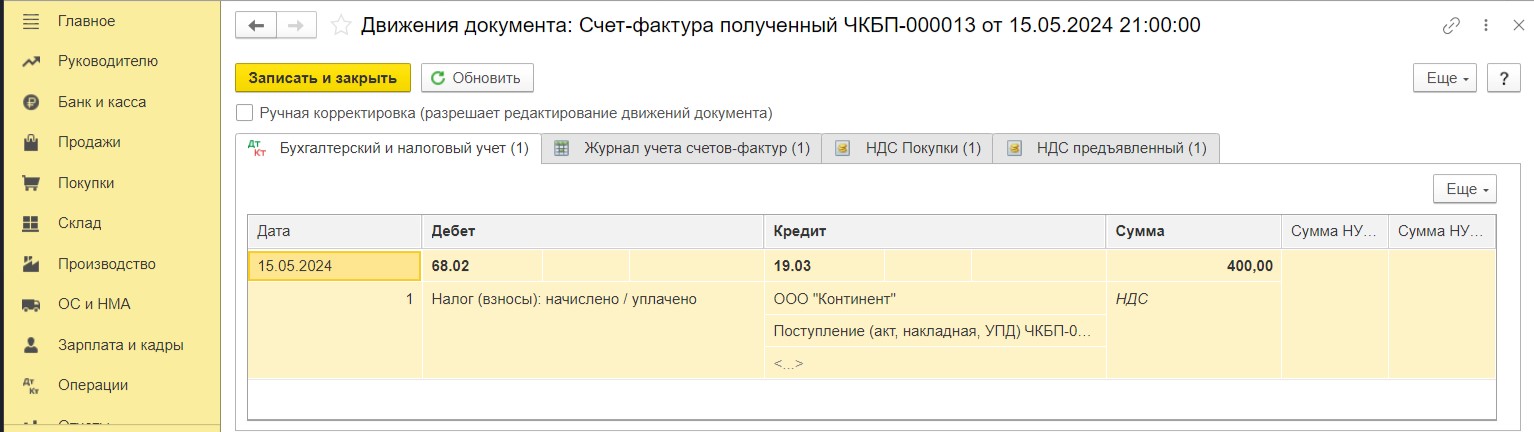Open the Главное section icon
This screenshot has width=1534, height=432.
tap(30, 21)
